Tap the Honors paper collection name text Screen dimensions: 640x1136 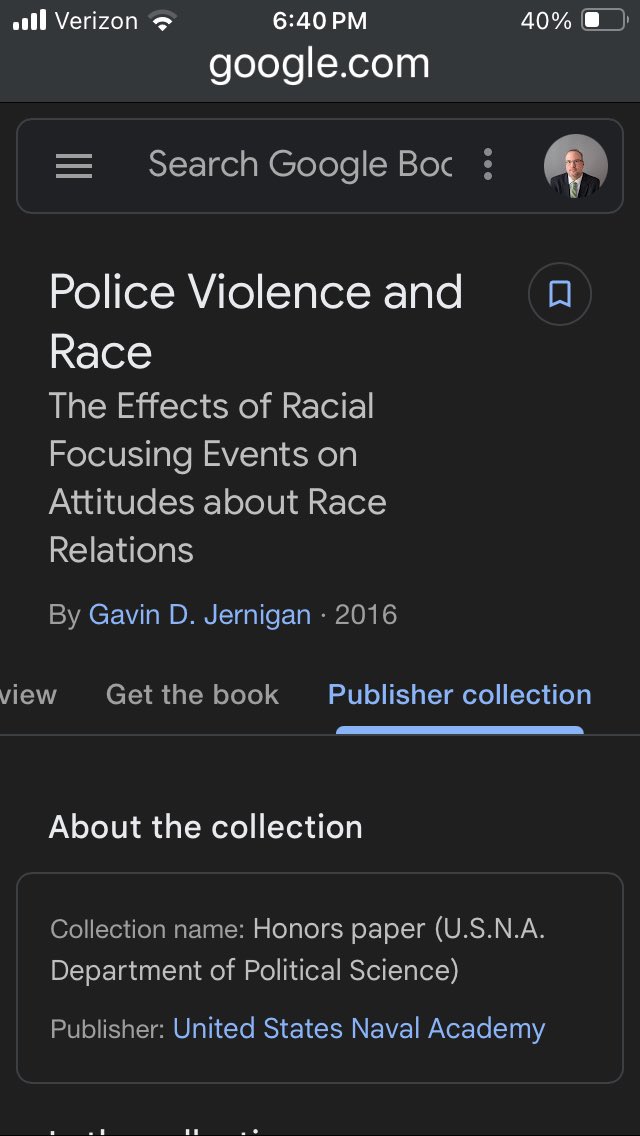pos(297,950)
